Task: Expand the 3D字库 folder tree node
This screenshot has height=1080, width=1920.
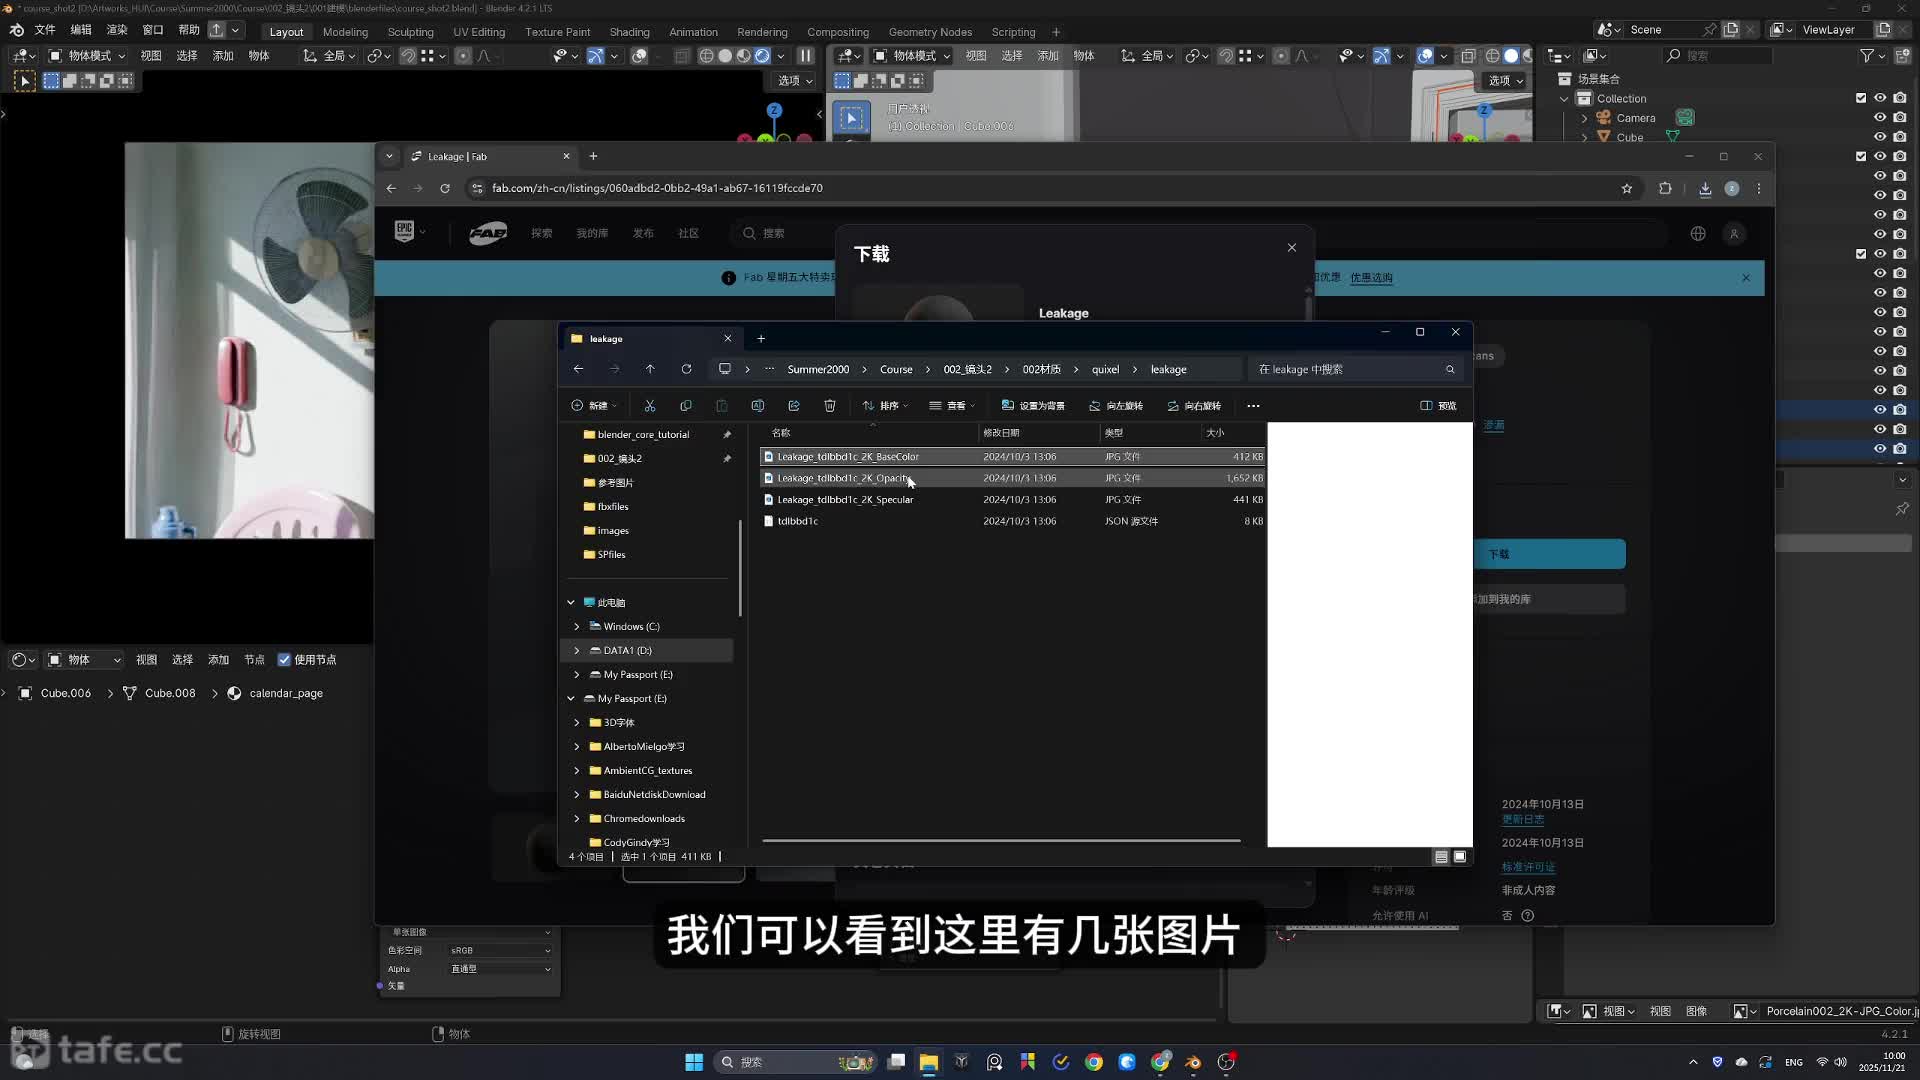Action: [x=577, y=723]
